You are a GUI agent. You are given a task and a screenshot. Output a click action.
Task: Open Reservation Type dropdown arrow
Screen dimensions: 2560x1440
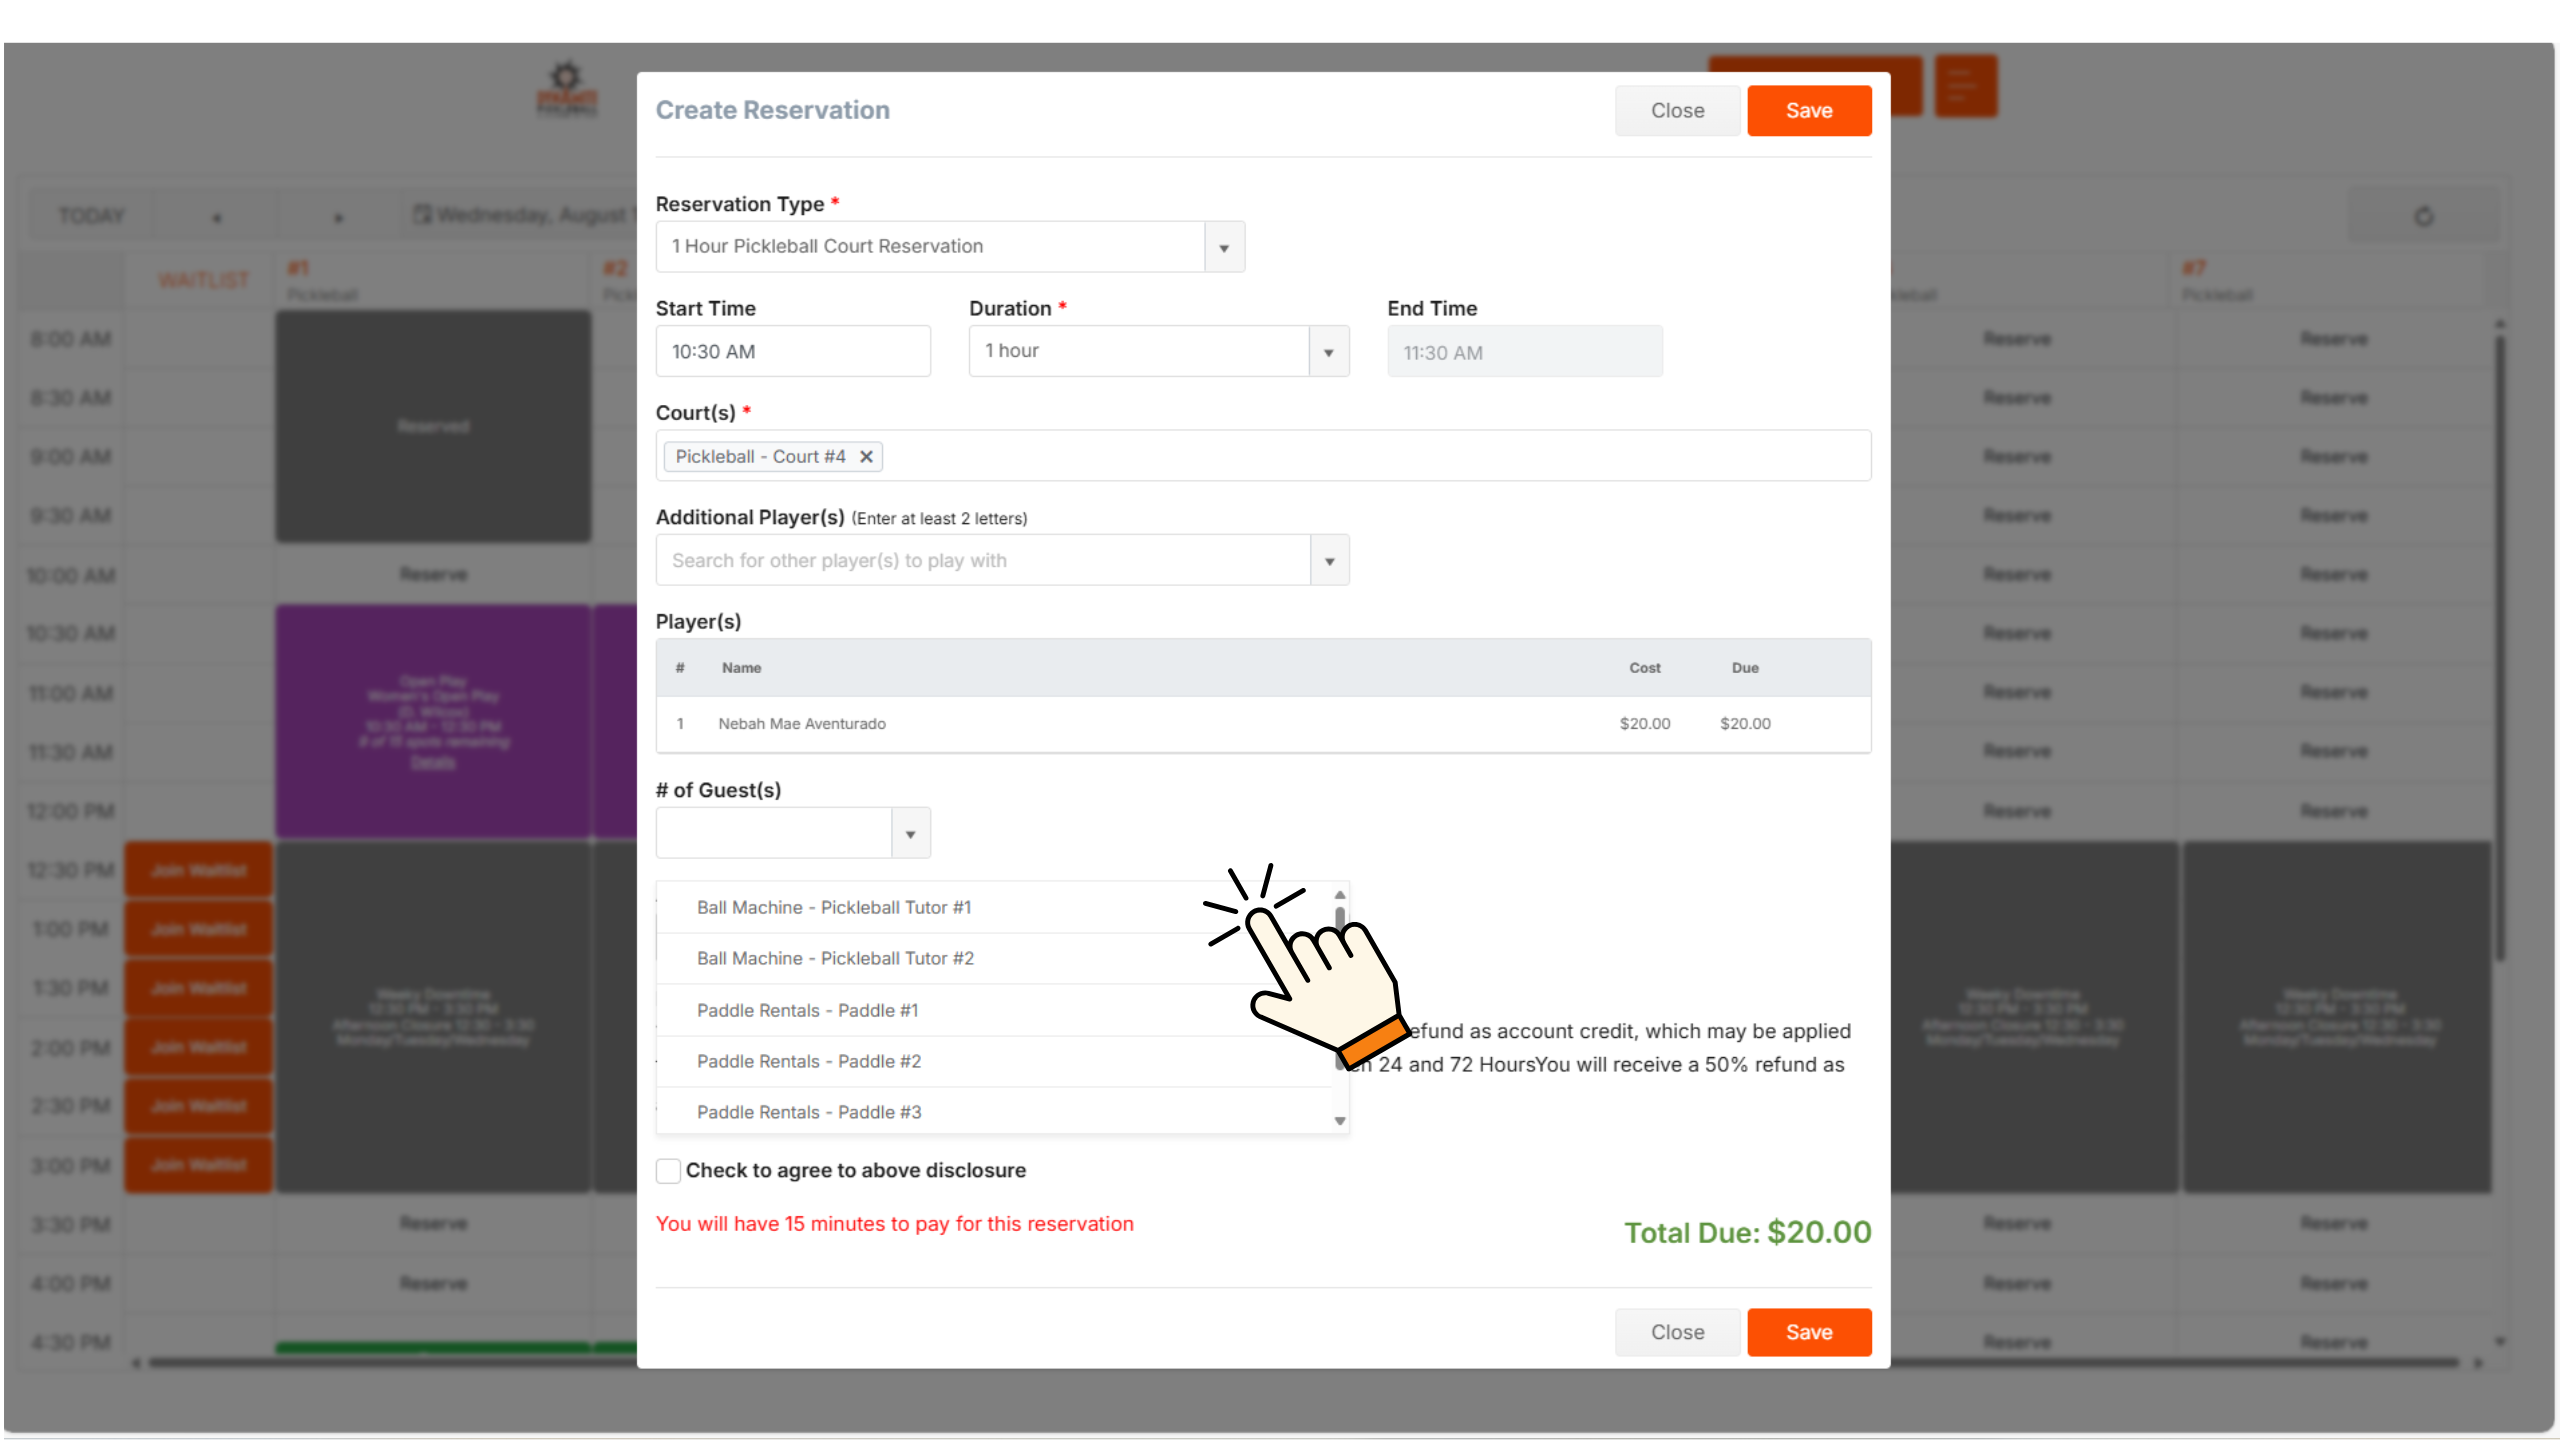1224,247
